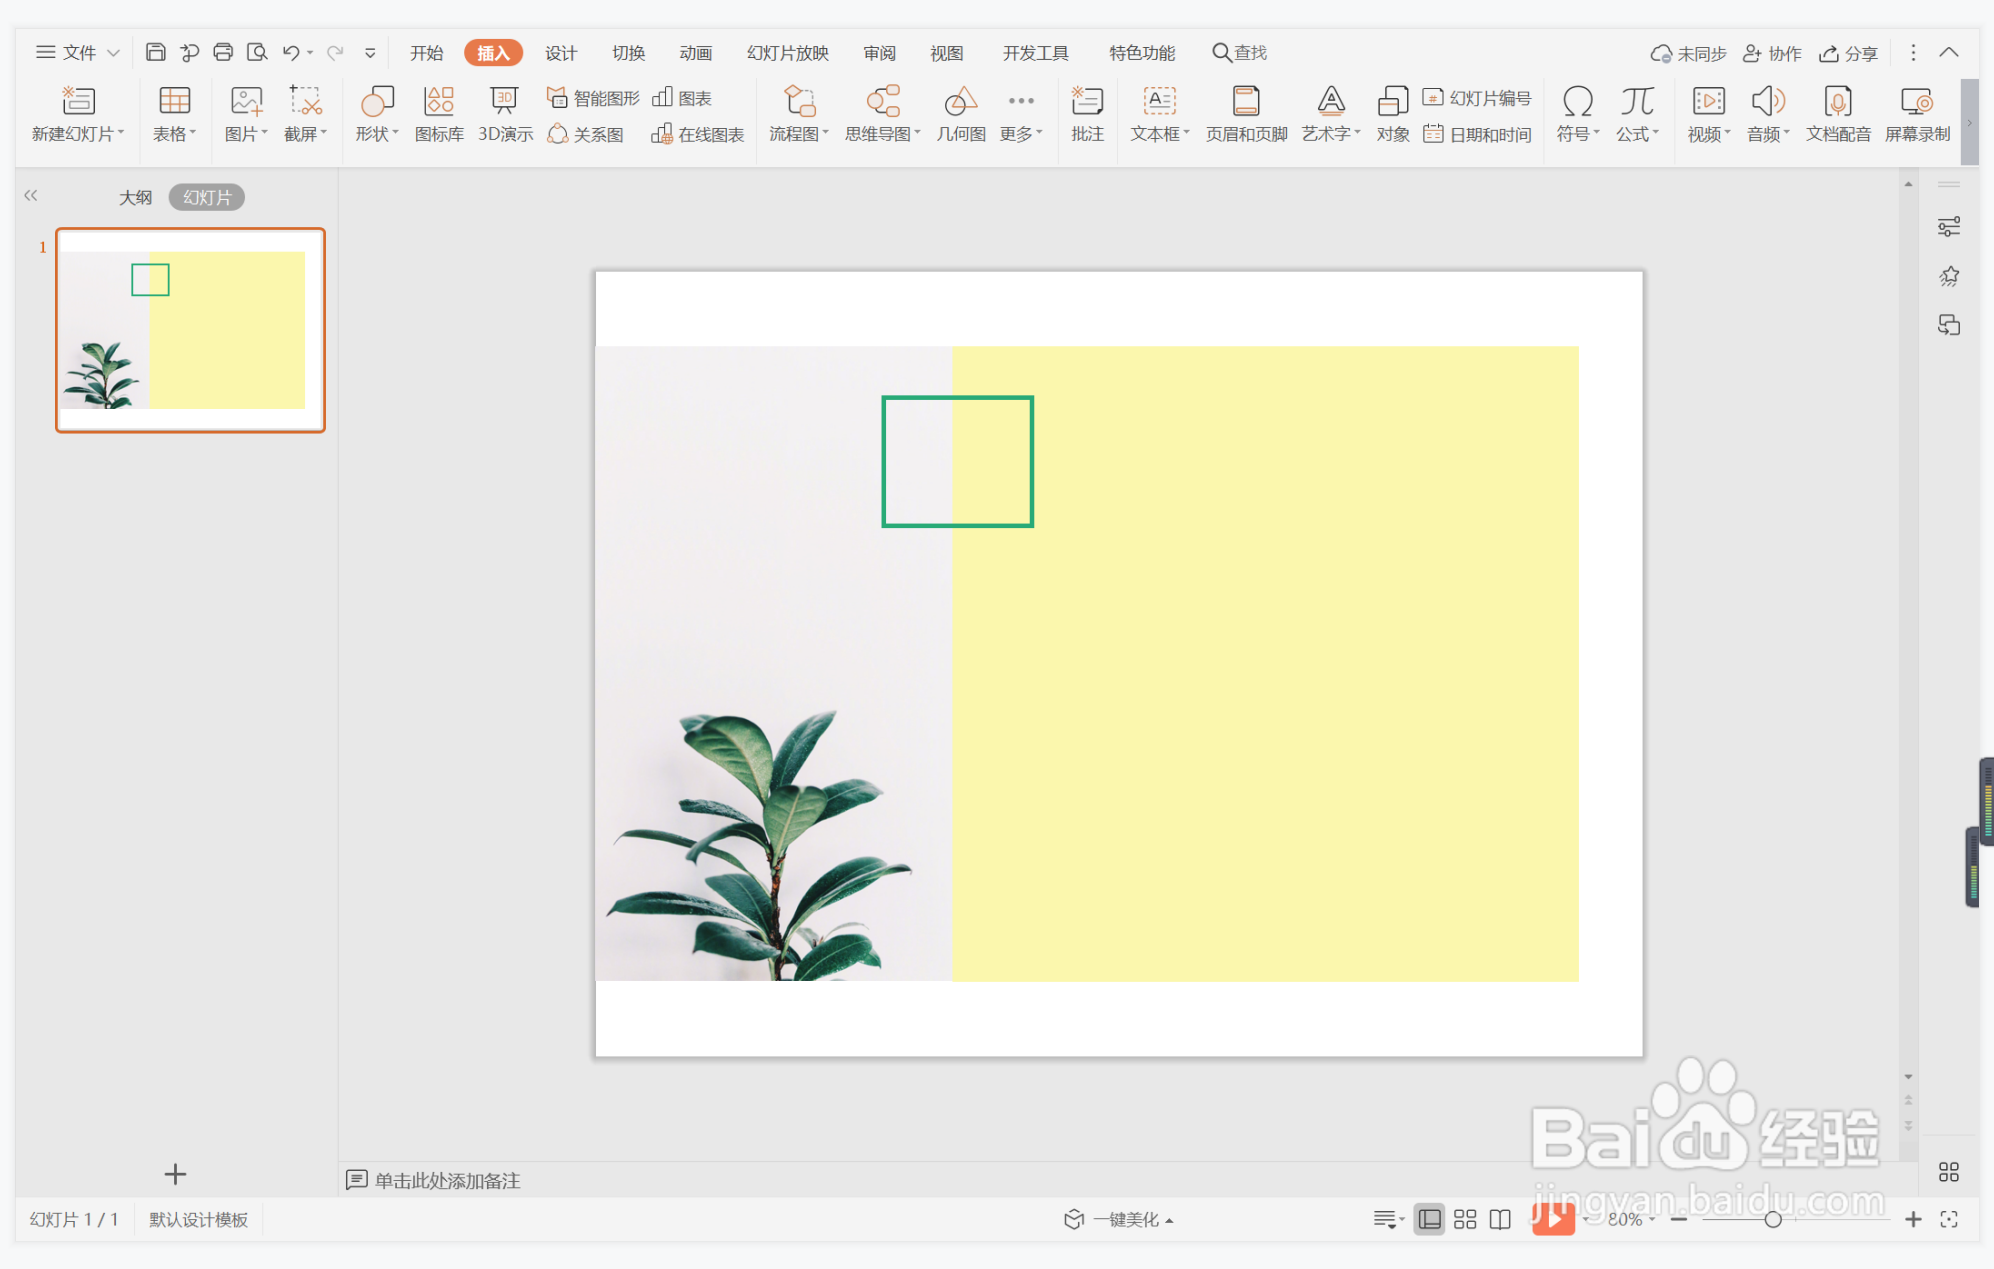Switch to Normal view in status bar

[1430, 1219]
